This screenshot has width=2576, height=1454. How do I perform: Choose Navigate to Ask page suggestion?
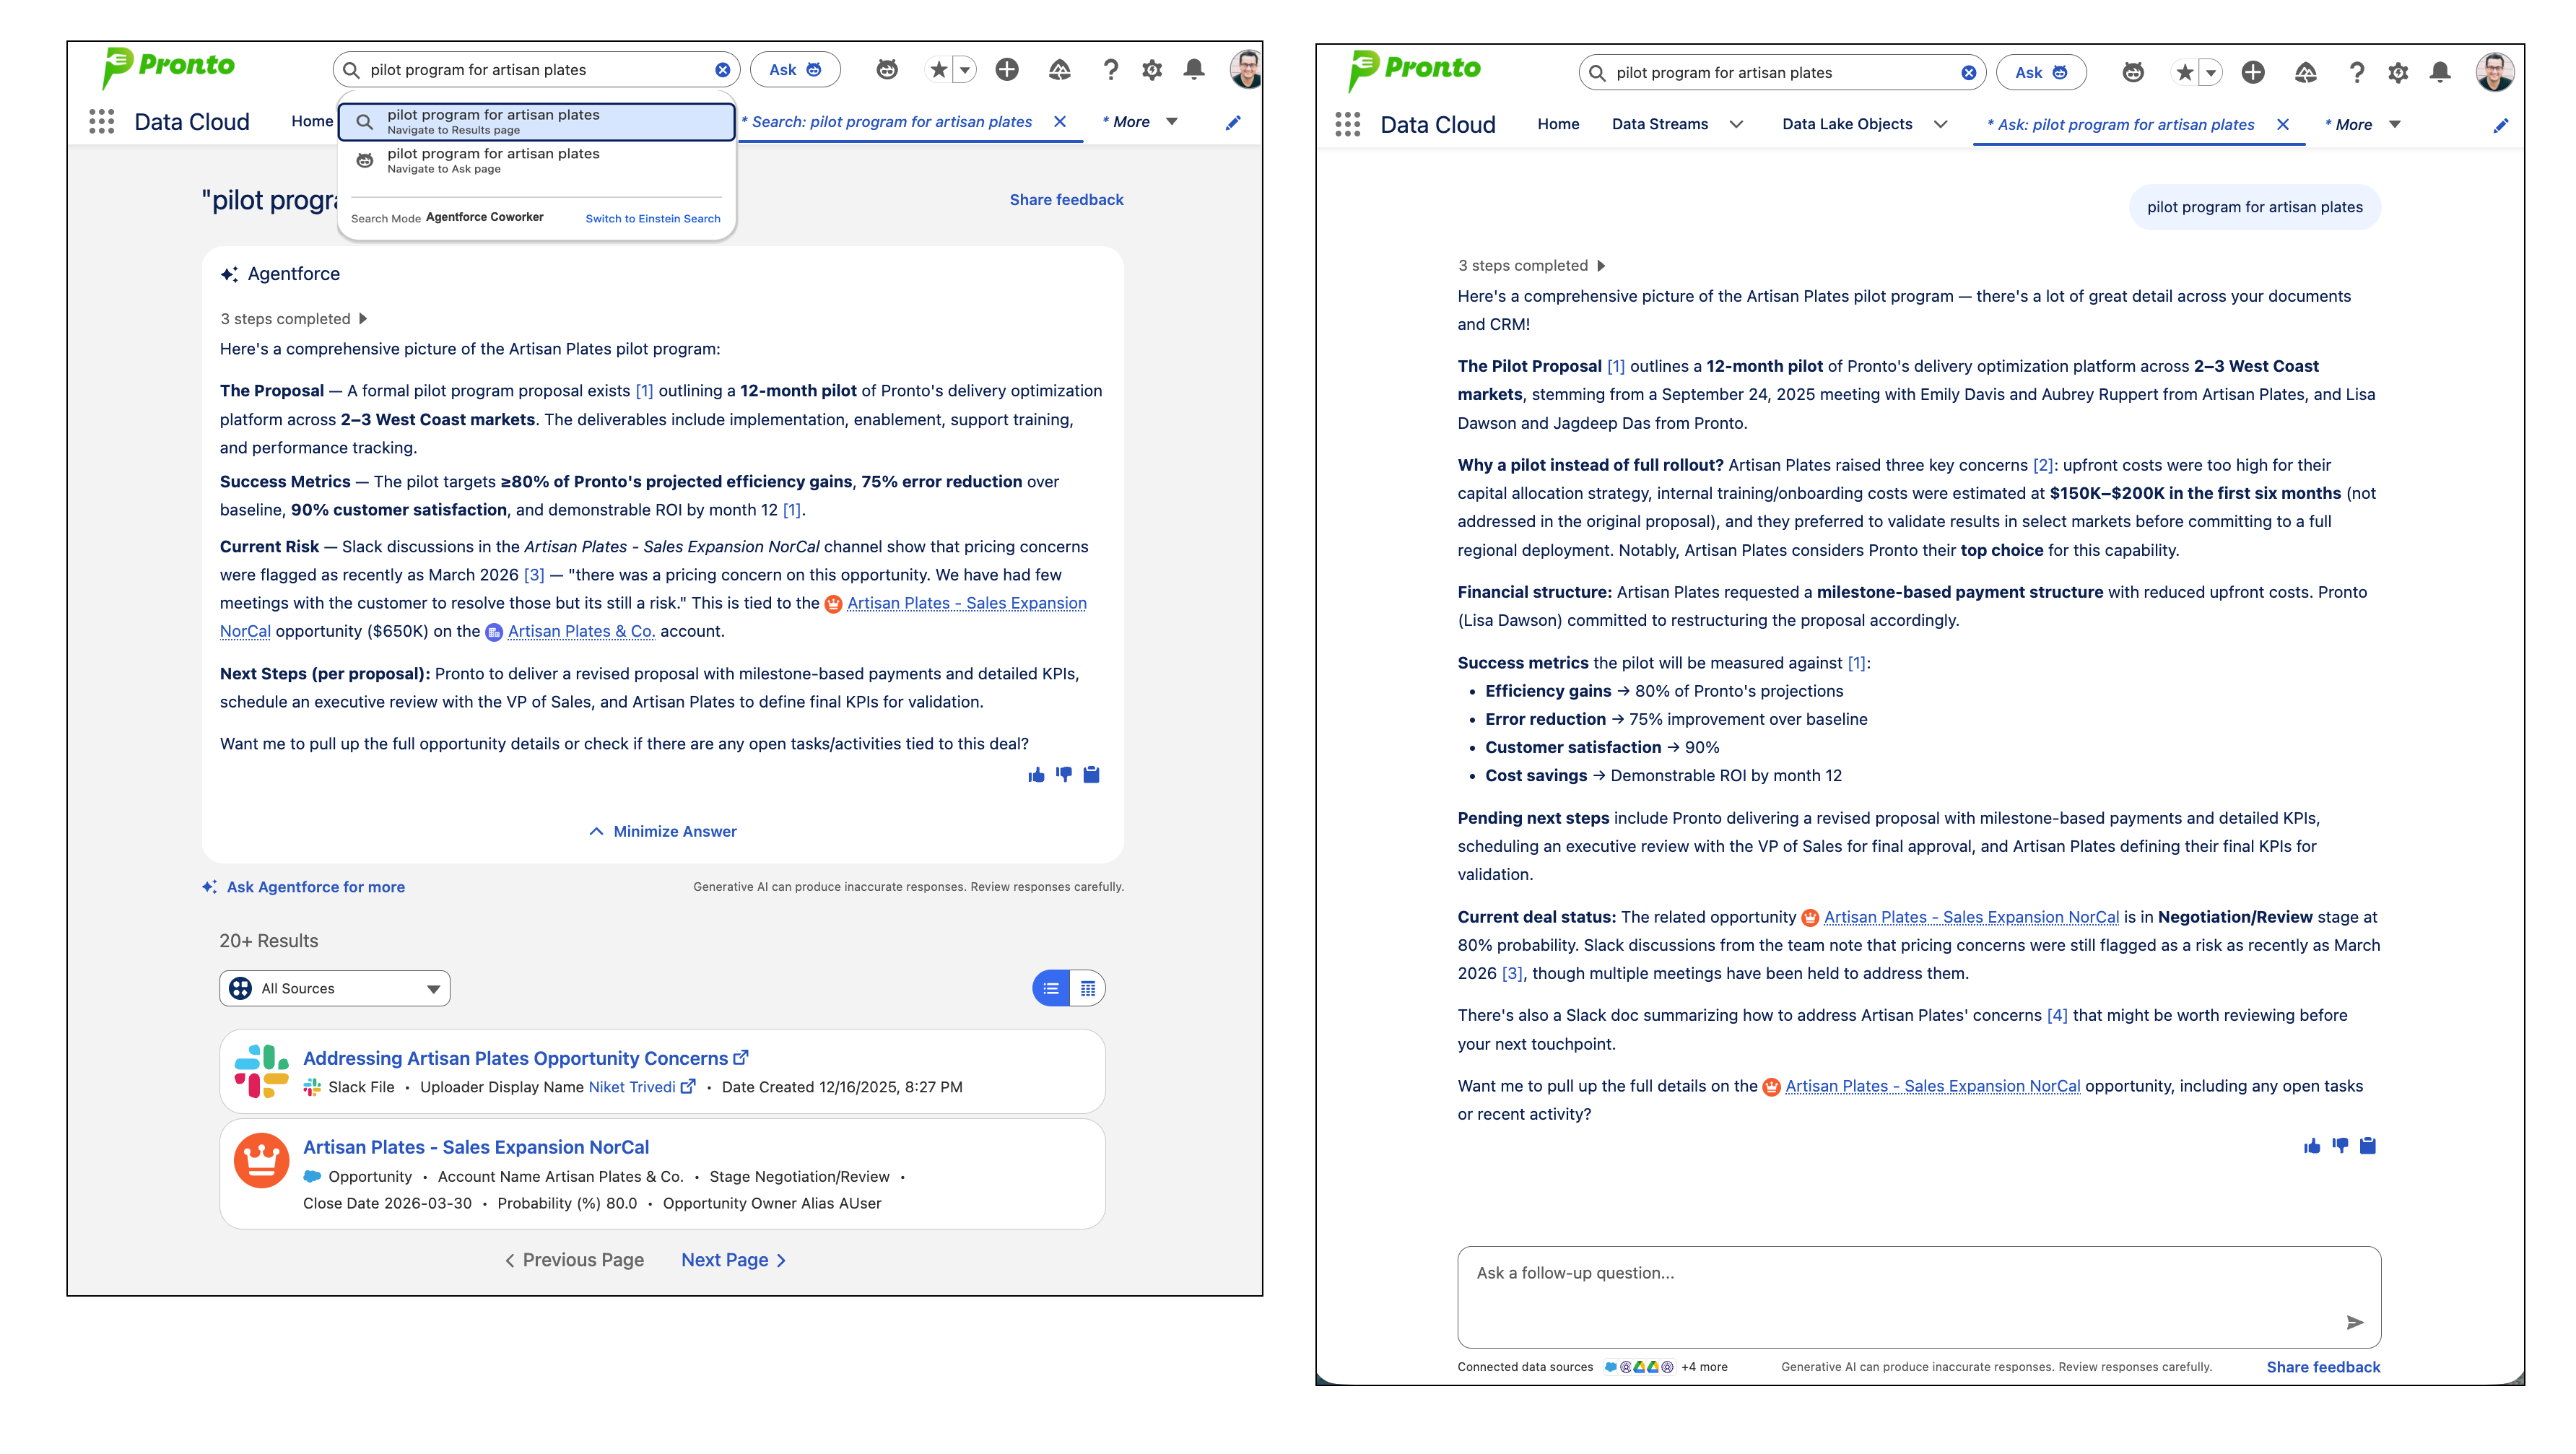[x=537, y=161]
